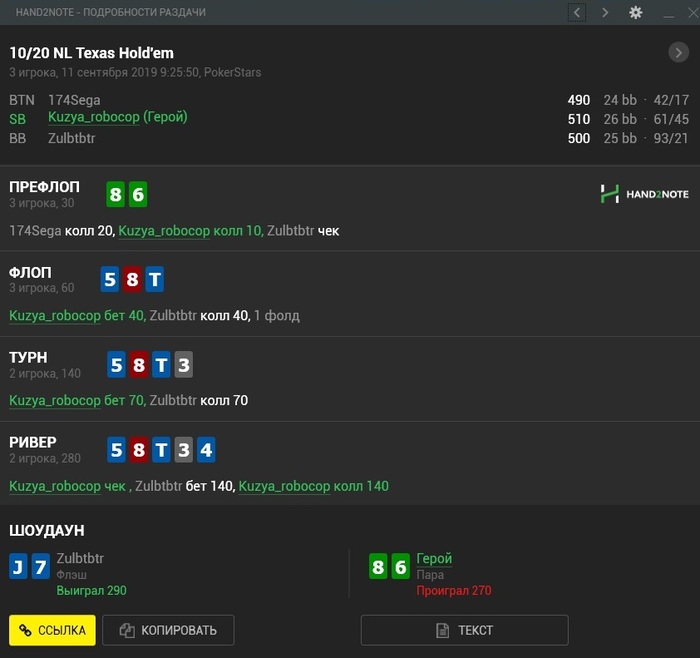Click Kuzya_robocop колл 140 on river
Image resolution: width=700 pixels, height=658 pixels.
click(x=313, y=486)
